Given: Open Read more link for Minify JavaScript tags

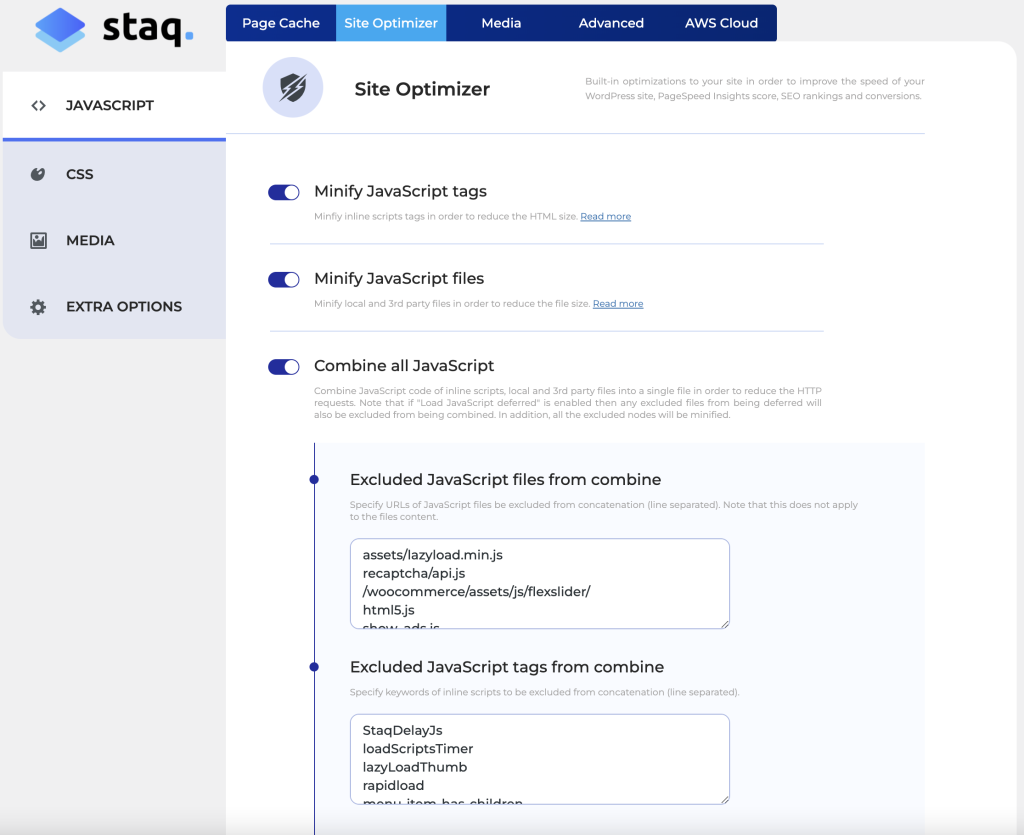Looking at the screenshot, I should (605, 217).
